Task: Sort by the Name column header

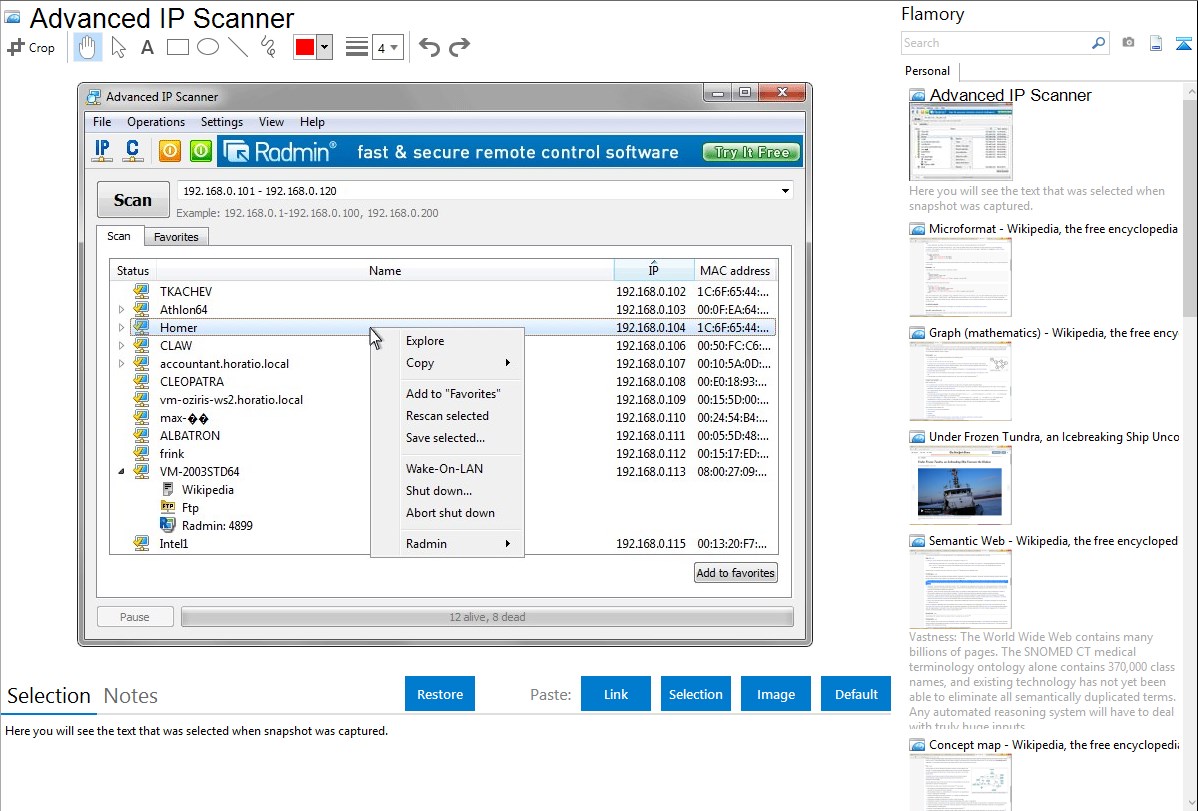Action: click(384, 271)
